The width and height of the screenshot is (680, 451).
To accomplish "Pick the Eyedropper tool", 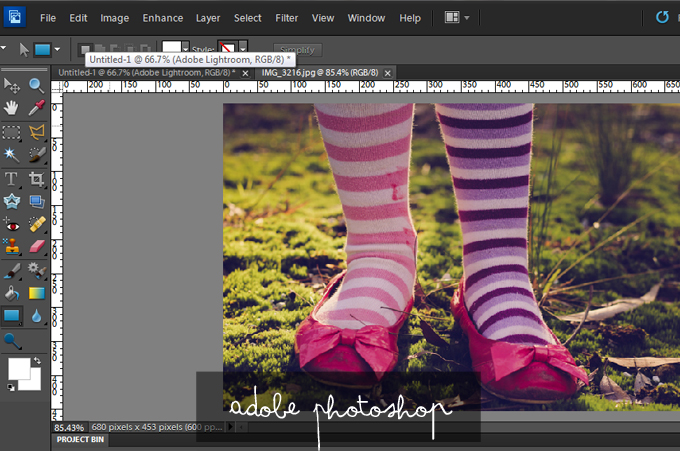I will tap(36, 108).
